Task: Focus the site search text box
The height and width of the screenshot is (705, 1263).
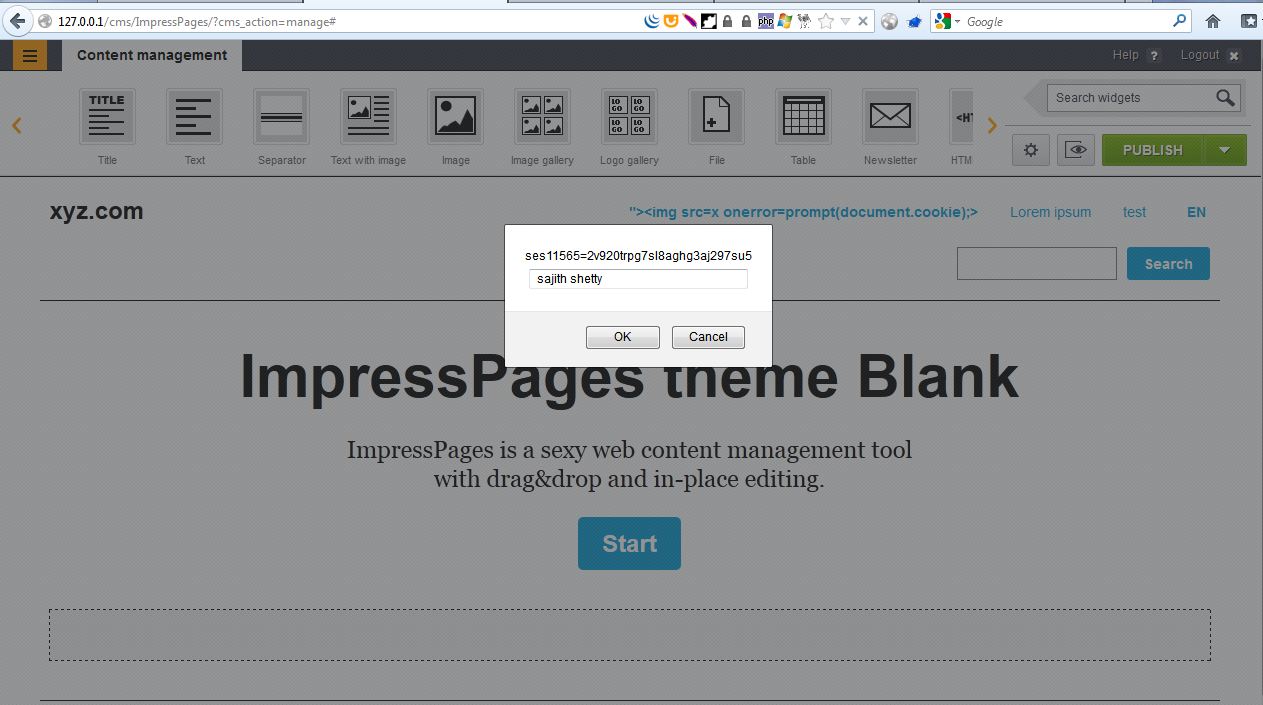Action: [1036, 263]
